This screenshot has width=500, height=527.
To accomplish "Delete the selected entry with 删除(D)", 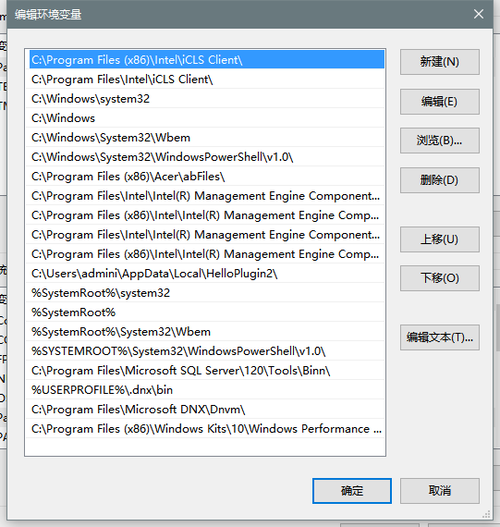I will coord(440,180).
